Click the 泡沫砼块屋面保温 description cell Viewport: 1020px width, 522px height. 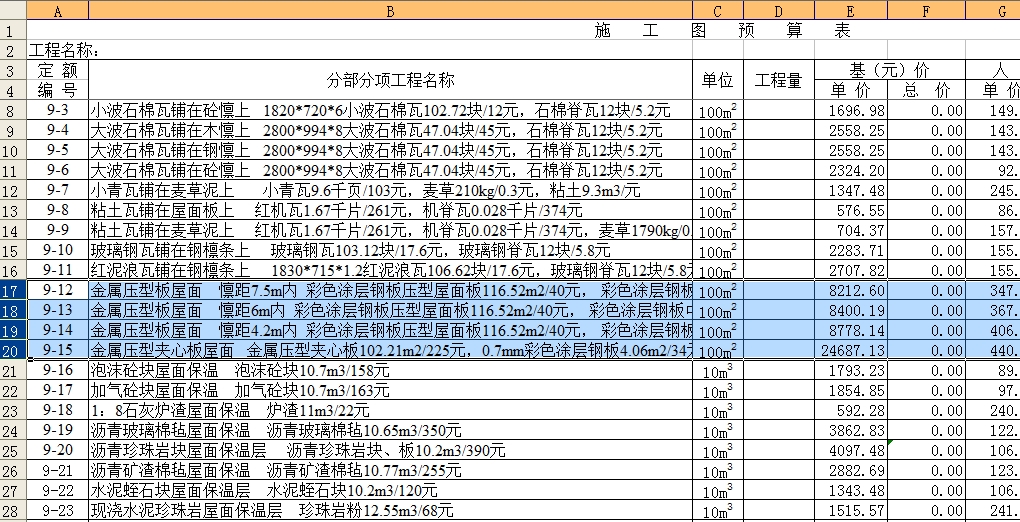pos(390,371)
